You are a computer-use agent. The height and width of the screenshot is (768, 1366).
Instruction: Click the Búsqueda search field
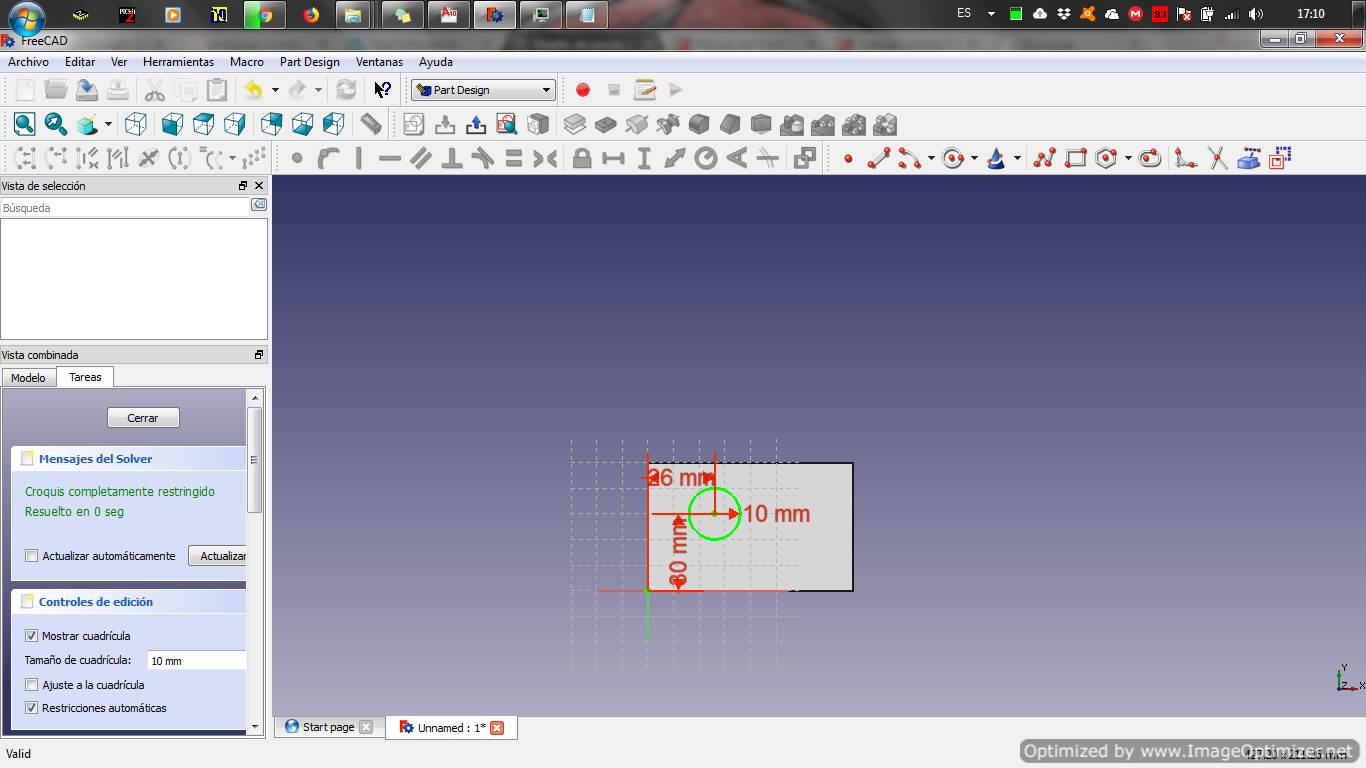[x=125, y=208]
